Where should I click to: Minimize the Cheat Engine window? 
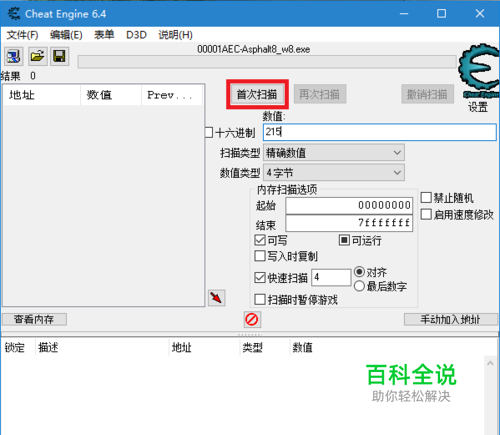click(x=404, y=14)
